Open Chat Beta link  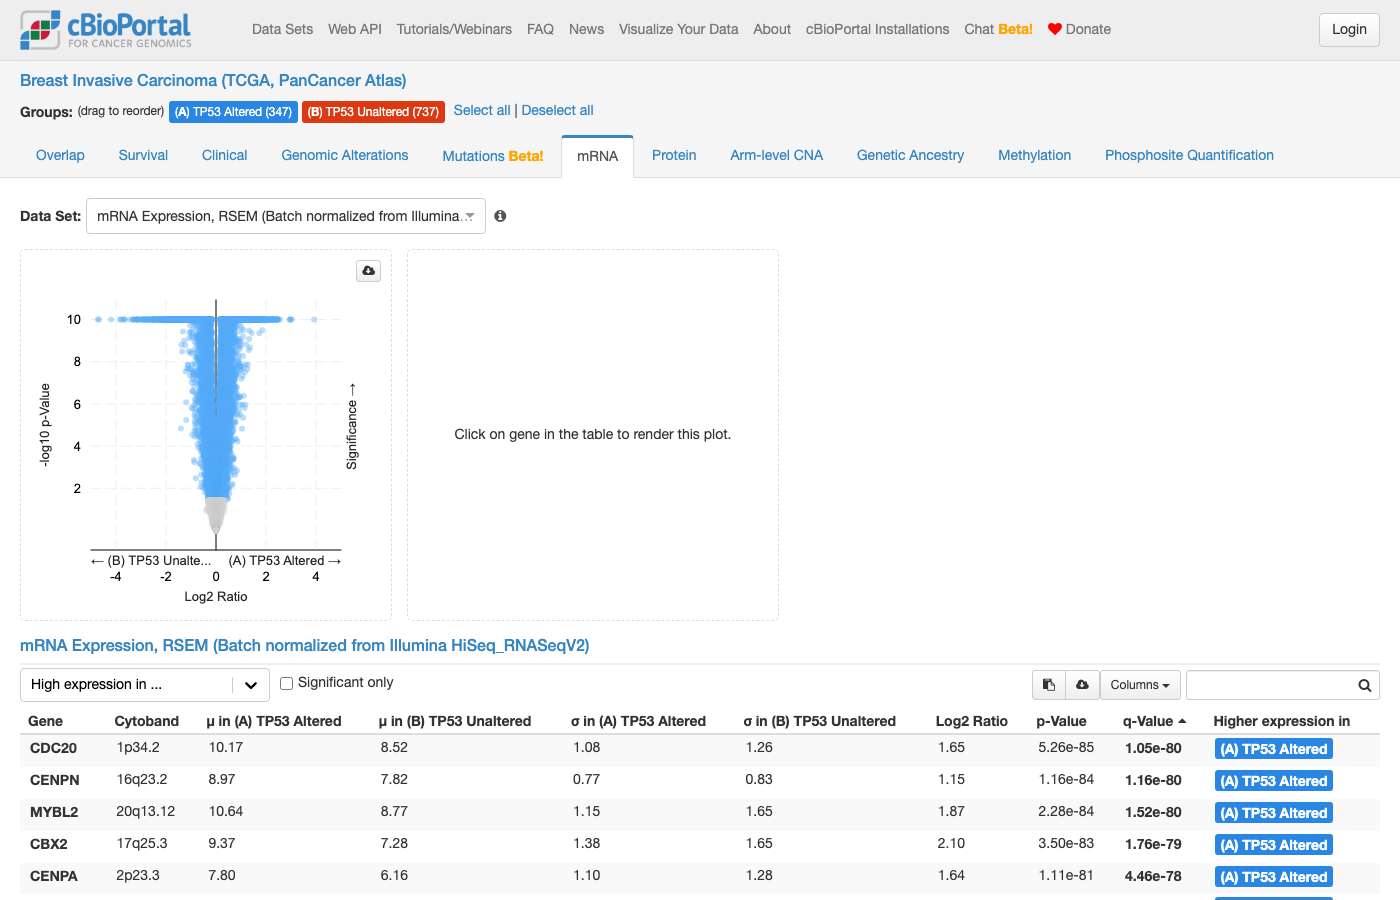pyautogui.click(x=998, y=29)
